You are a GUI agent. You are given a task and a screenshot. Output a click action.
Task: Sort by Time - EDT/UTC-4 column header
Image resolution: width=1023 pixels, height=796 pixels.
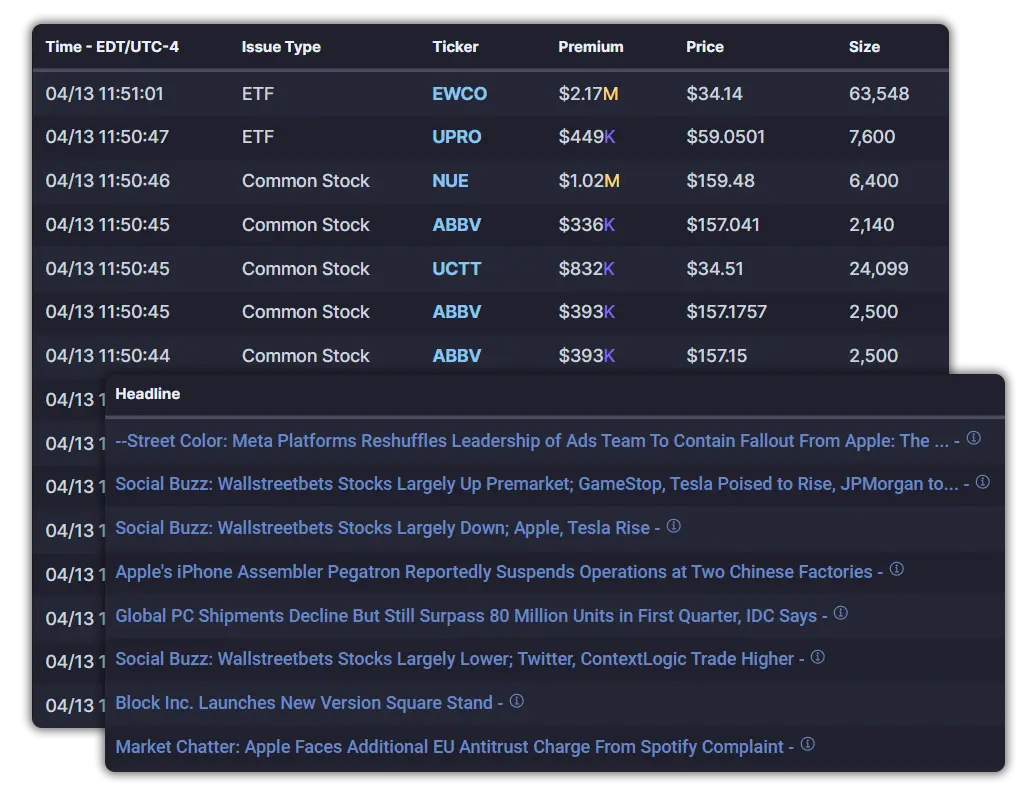[x=112, y=47]
